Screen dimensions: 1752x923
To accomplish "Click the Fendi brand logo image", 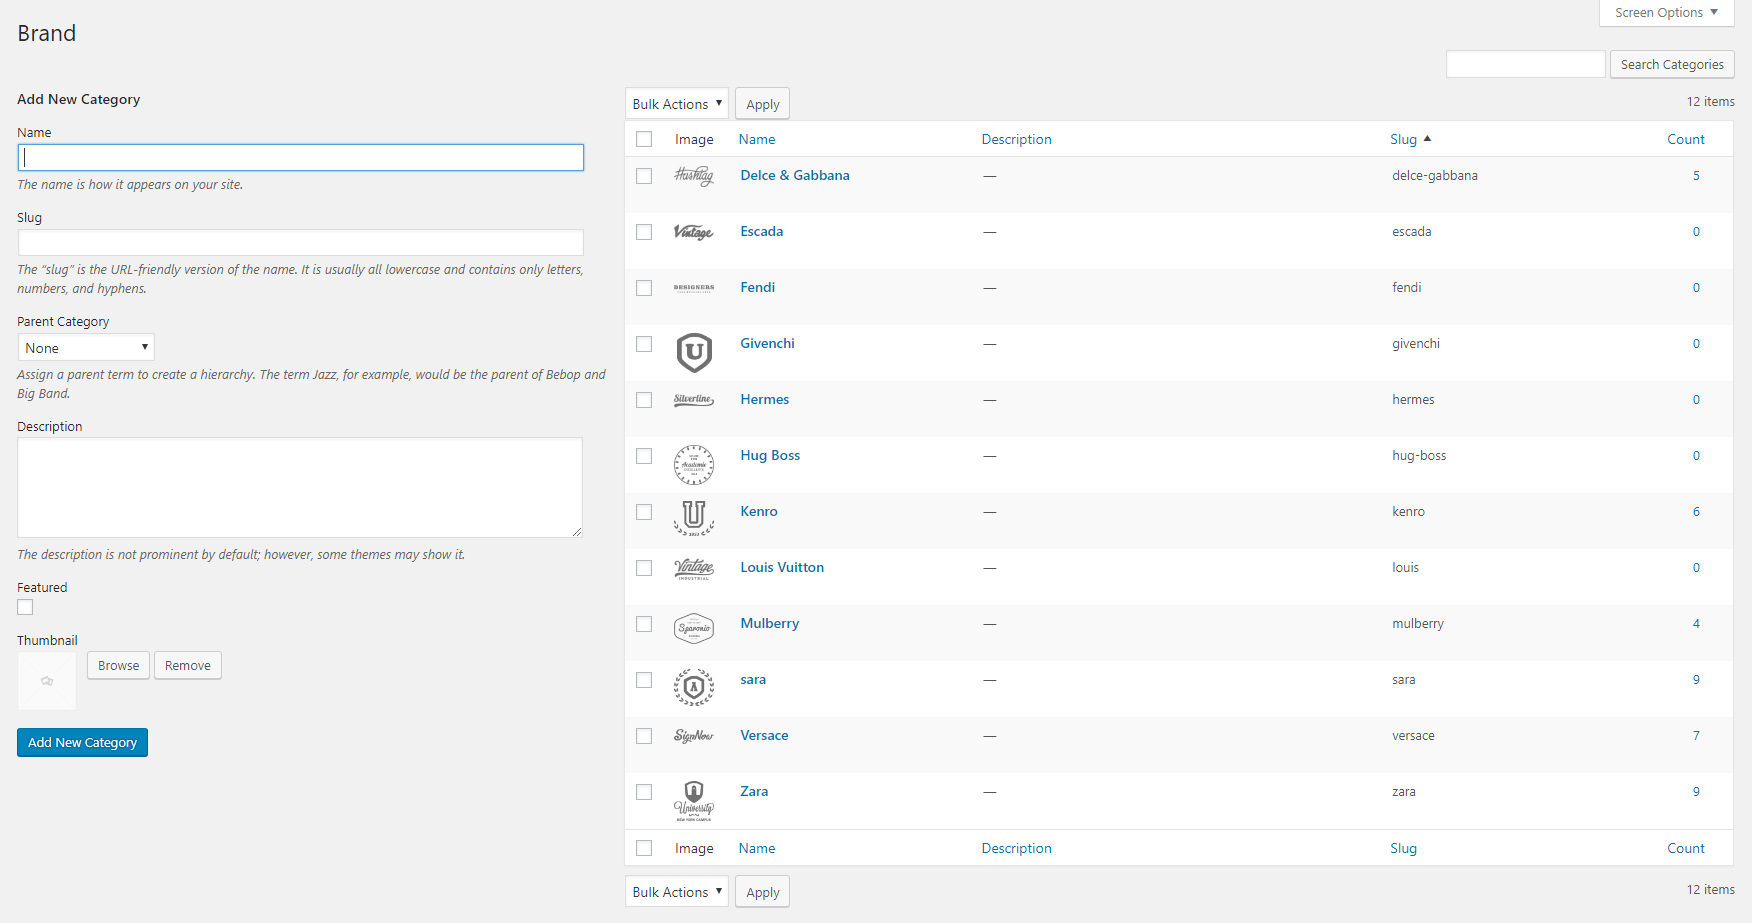I will 694,288.
